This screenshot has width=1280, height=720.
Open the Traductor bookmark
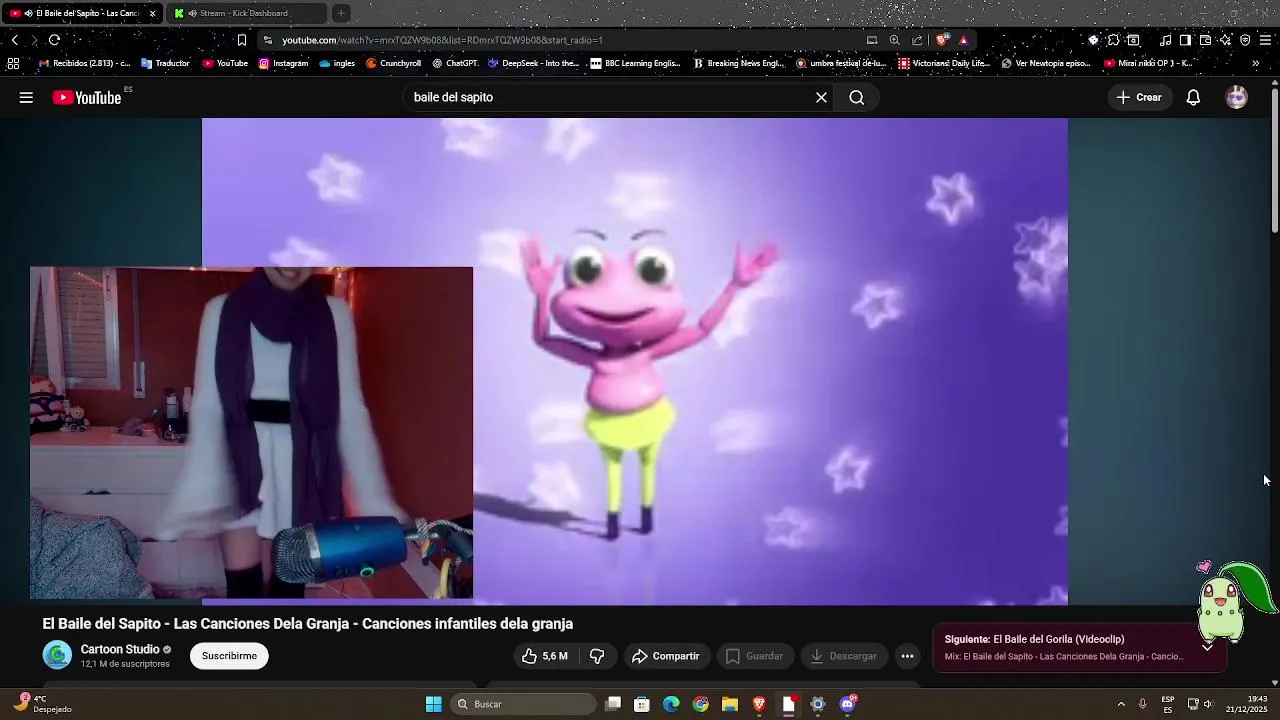[x=165, y=63]
